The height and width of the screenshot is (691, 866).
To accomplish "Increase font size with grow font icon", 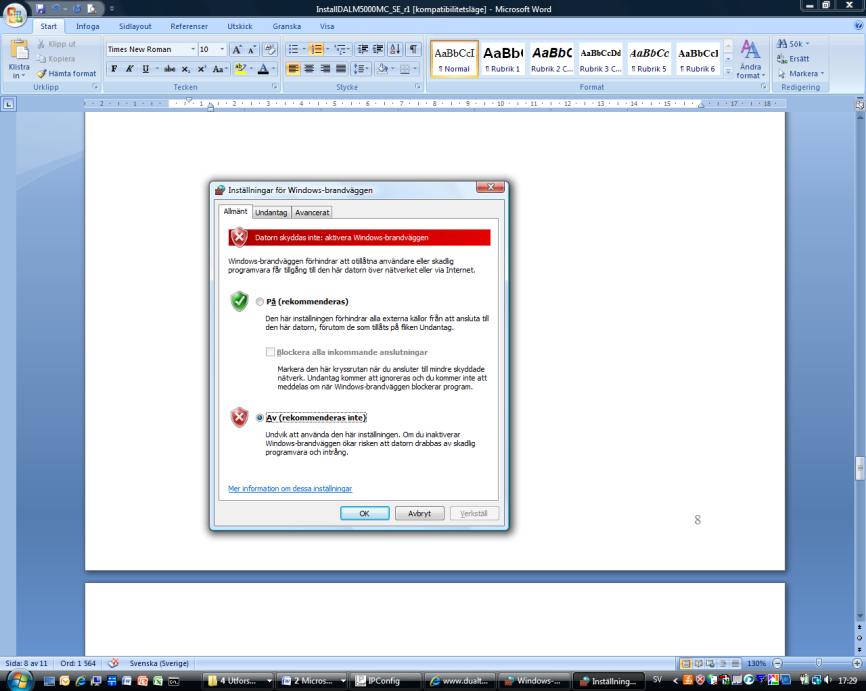I will 236,50.
